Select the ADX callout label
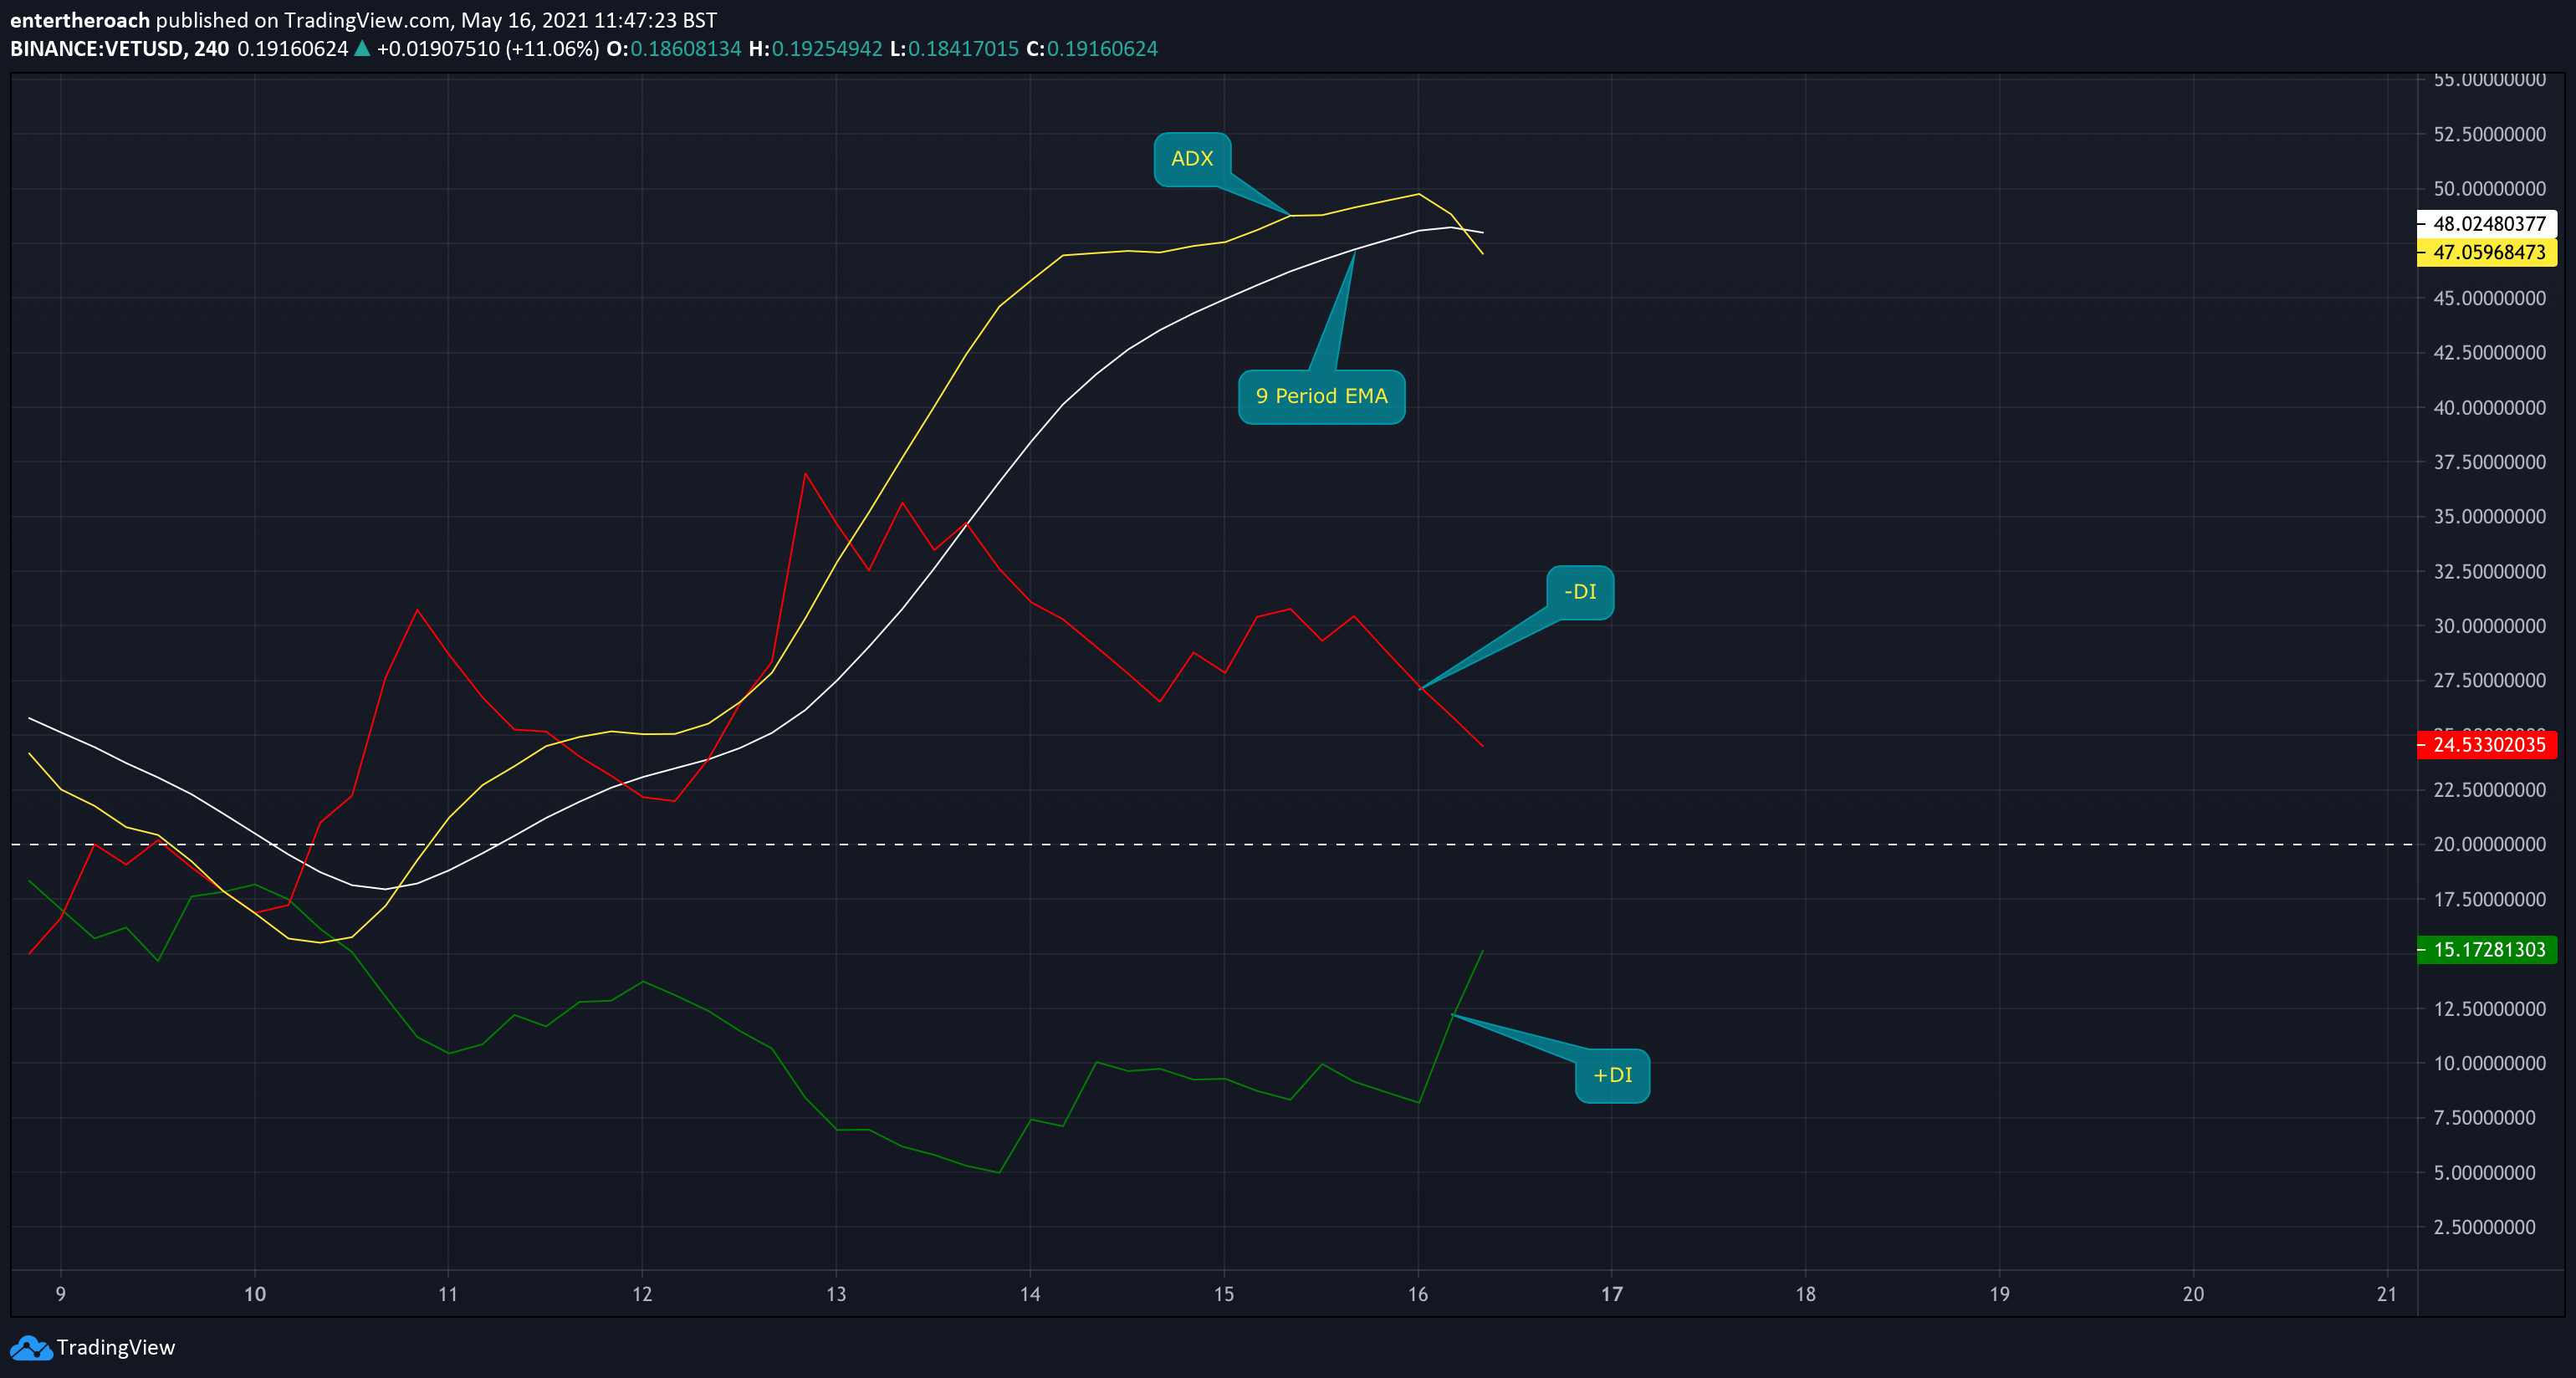 coord(1192,159)
